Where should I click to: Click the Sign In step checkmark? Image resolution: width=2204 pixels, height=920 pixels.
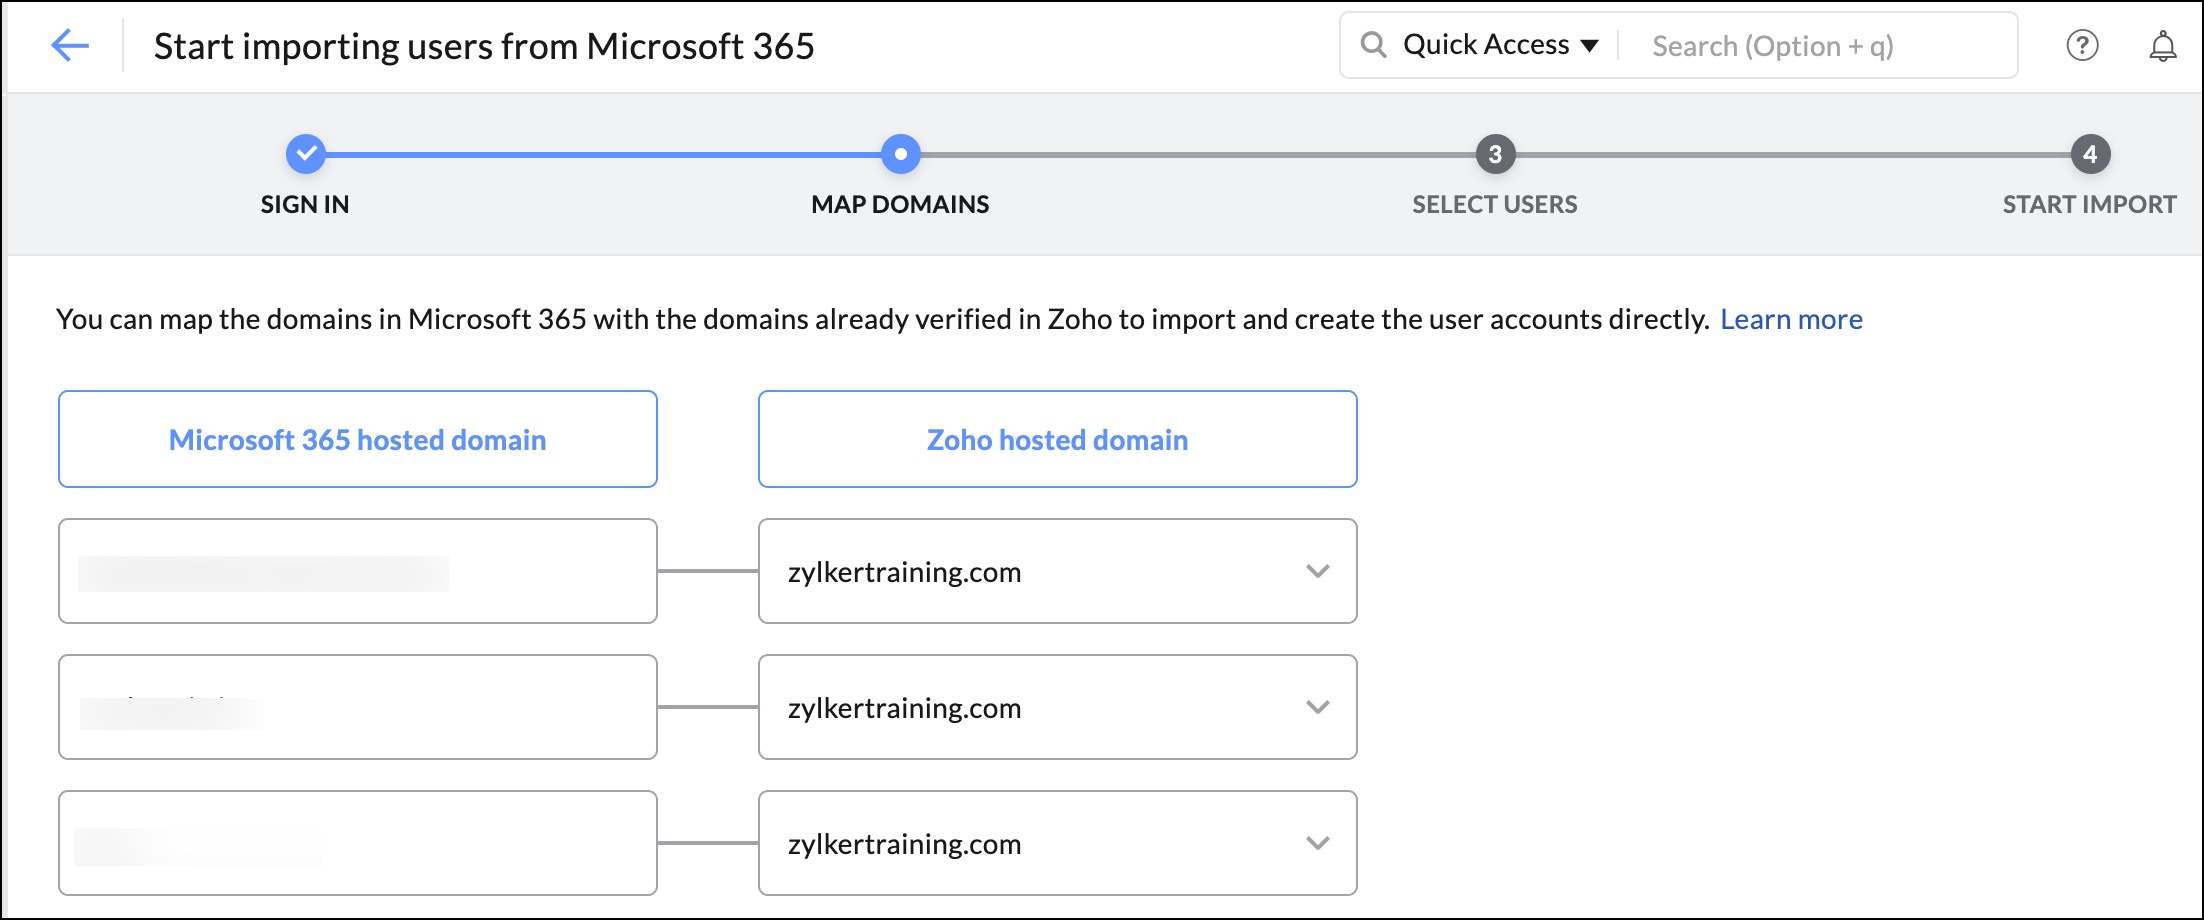point(306,154)
